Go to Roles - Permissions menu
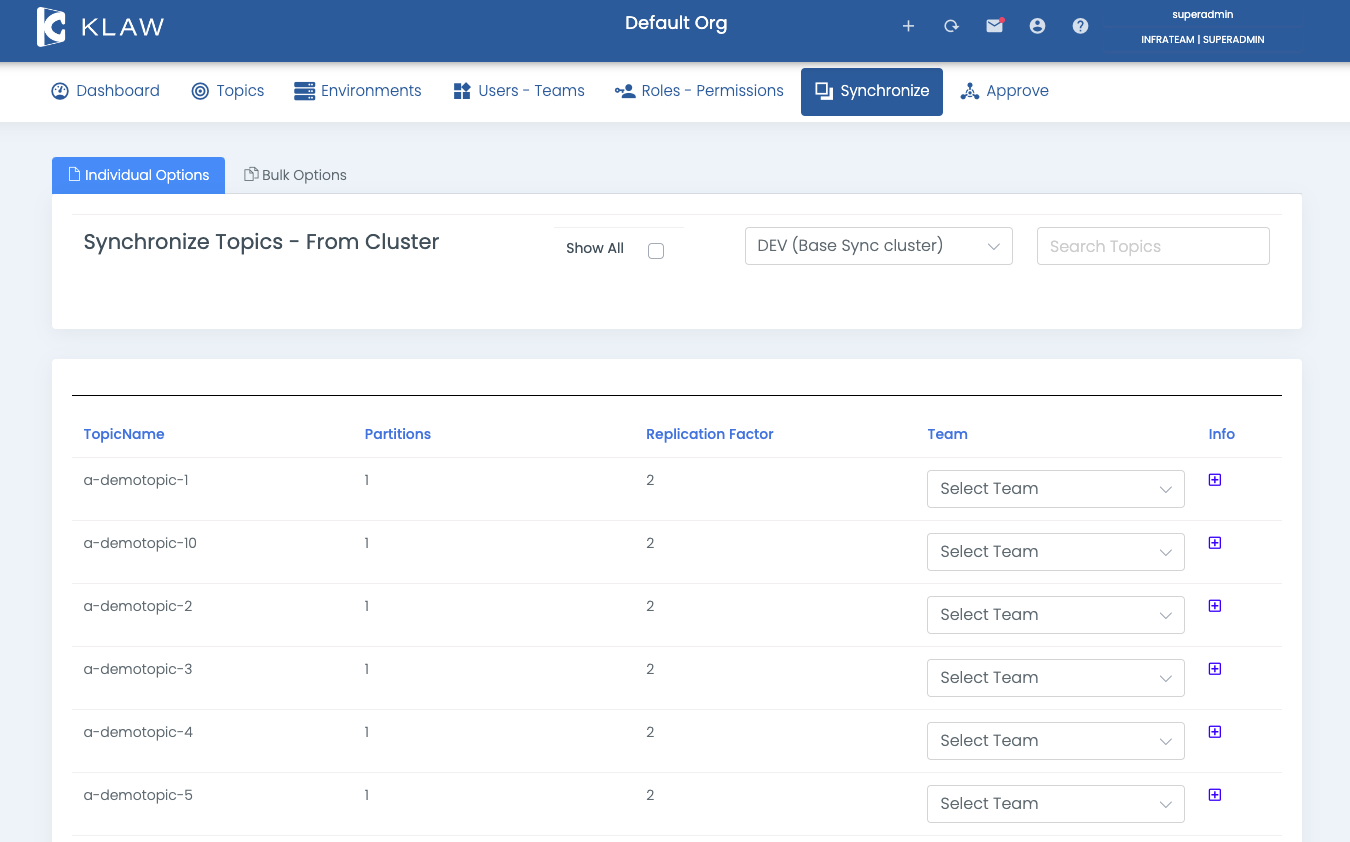Screen dimensions: 1350x842 [699, 91]
